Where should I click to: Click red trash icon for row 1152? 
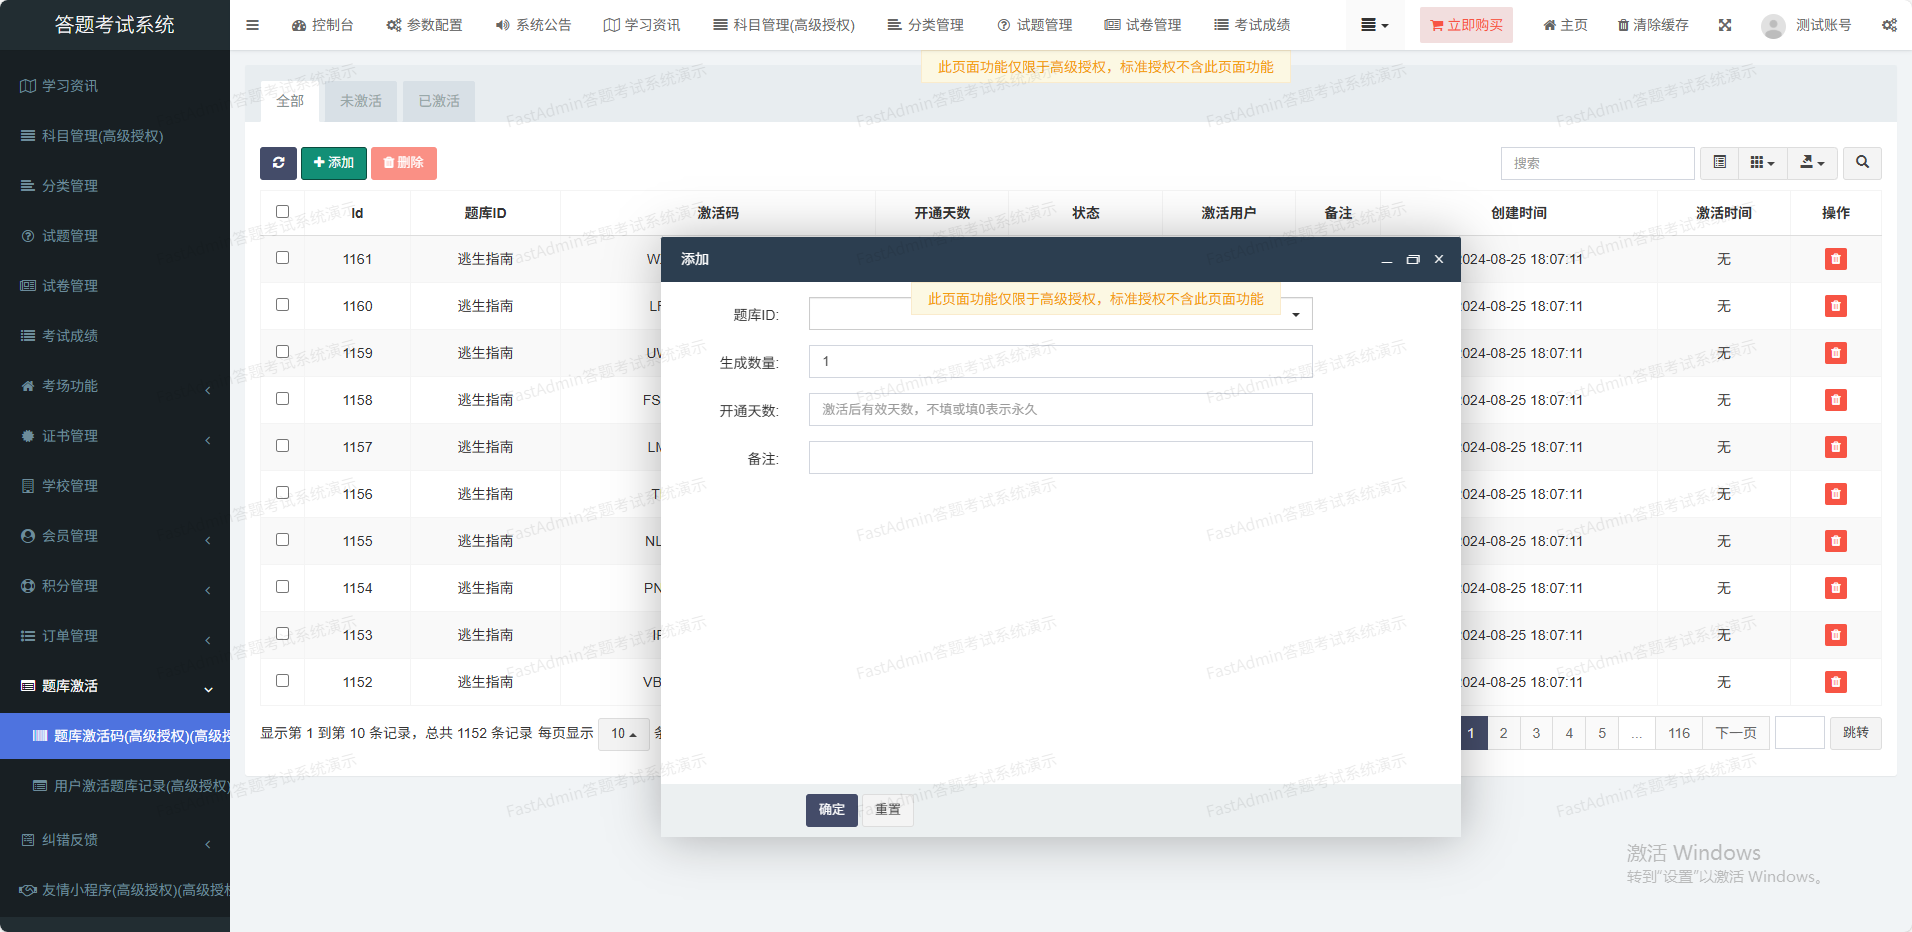1835,682
